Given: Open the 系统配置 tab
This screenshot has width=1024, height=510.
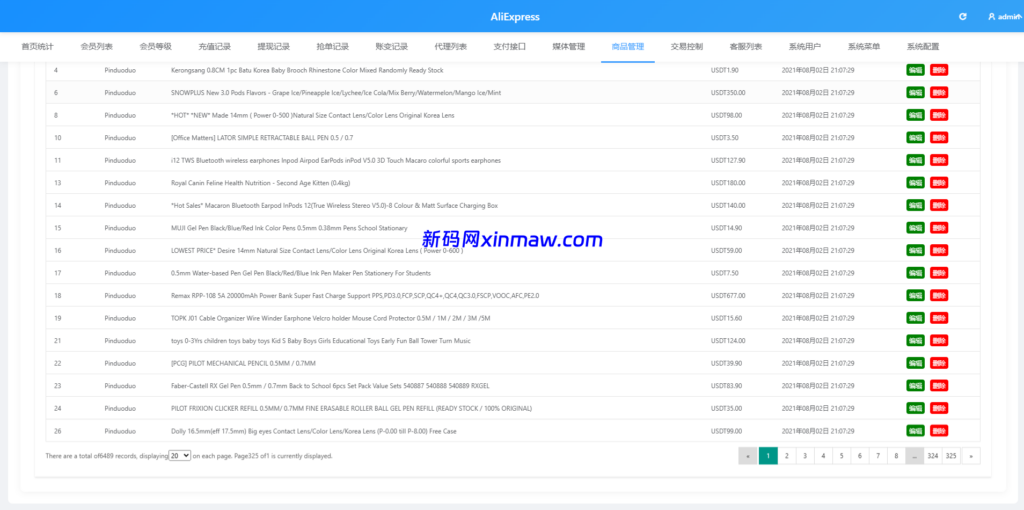Looking at the screenshot, I should [x=923, y=47].
